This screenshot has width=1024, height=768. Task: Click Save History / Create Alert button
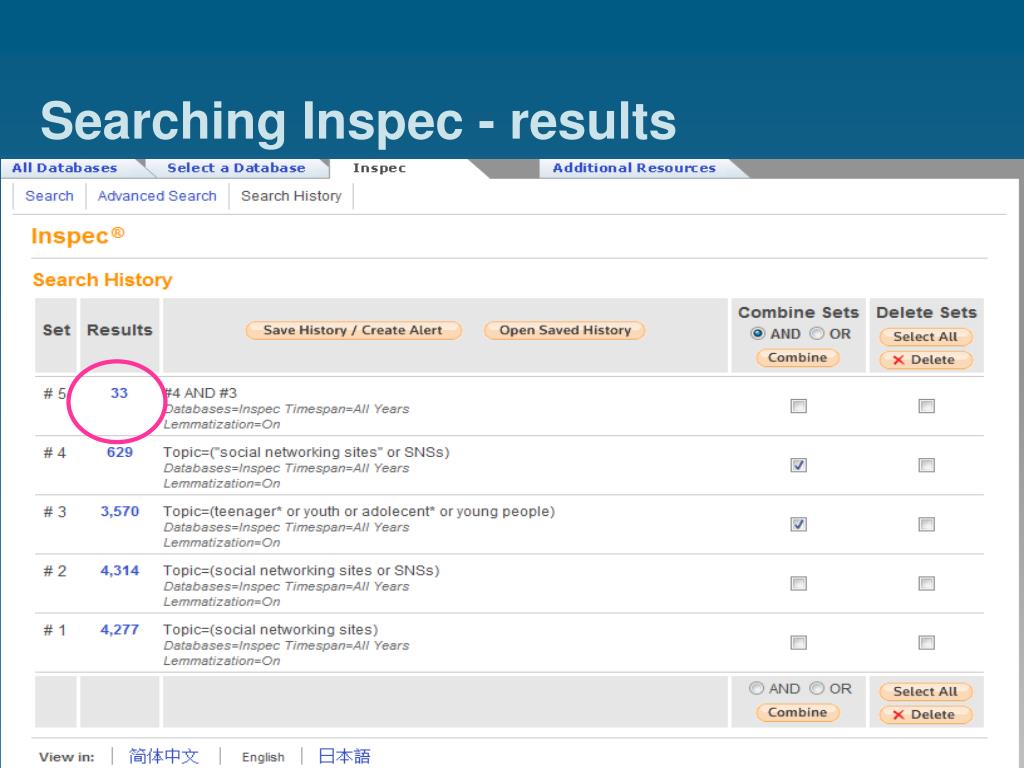click(x=353, y=330)
